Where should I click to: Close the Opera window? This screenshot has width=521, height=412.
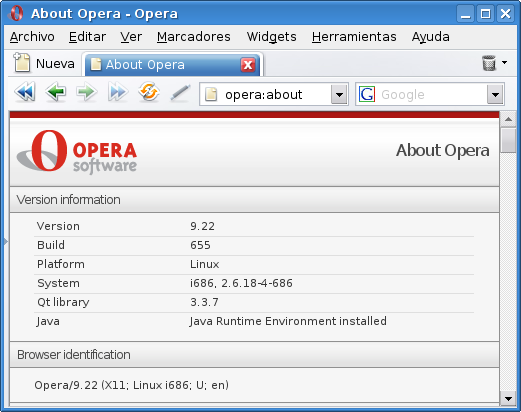click(505, 14)
